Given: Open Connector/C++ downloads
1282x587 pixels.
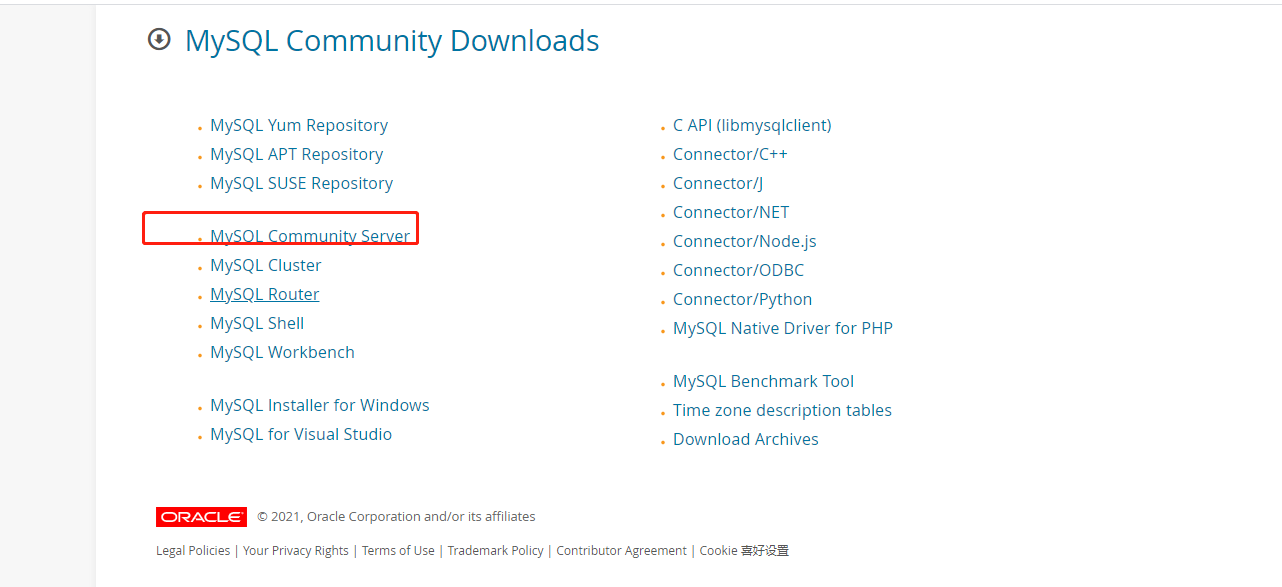Looking at the screenshot, I should click(730, 154).
